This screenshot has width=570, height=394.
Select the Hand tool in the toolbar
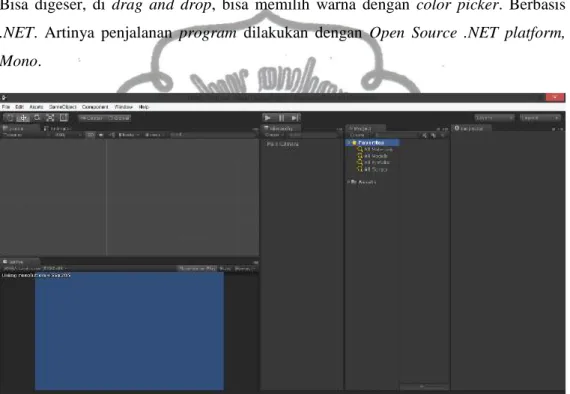tap(10, 118)
